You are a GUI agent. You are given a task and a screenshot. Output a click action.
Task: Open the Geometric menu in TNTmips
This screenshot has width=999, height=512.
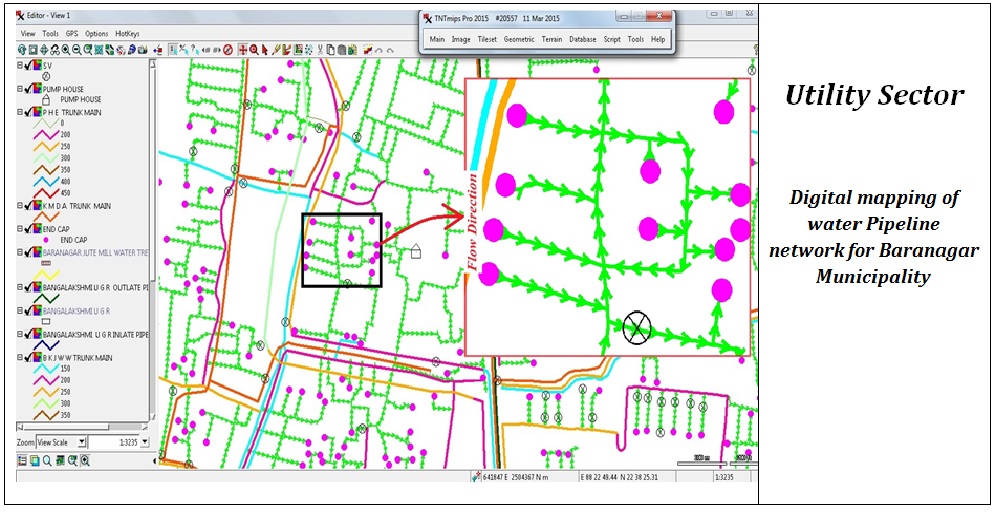point(519,39)
